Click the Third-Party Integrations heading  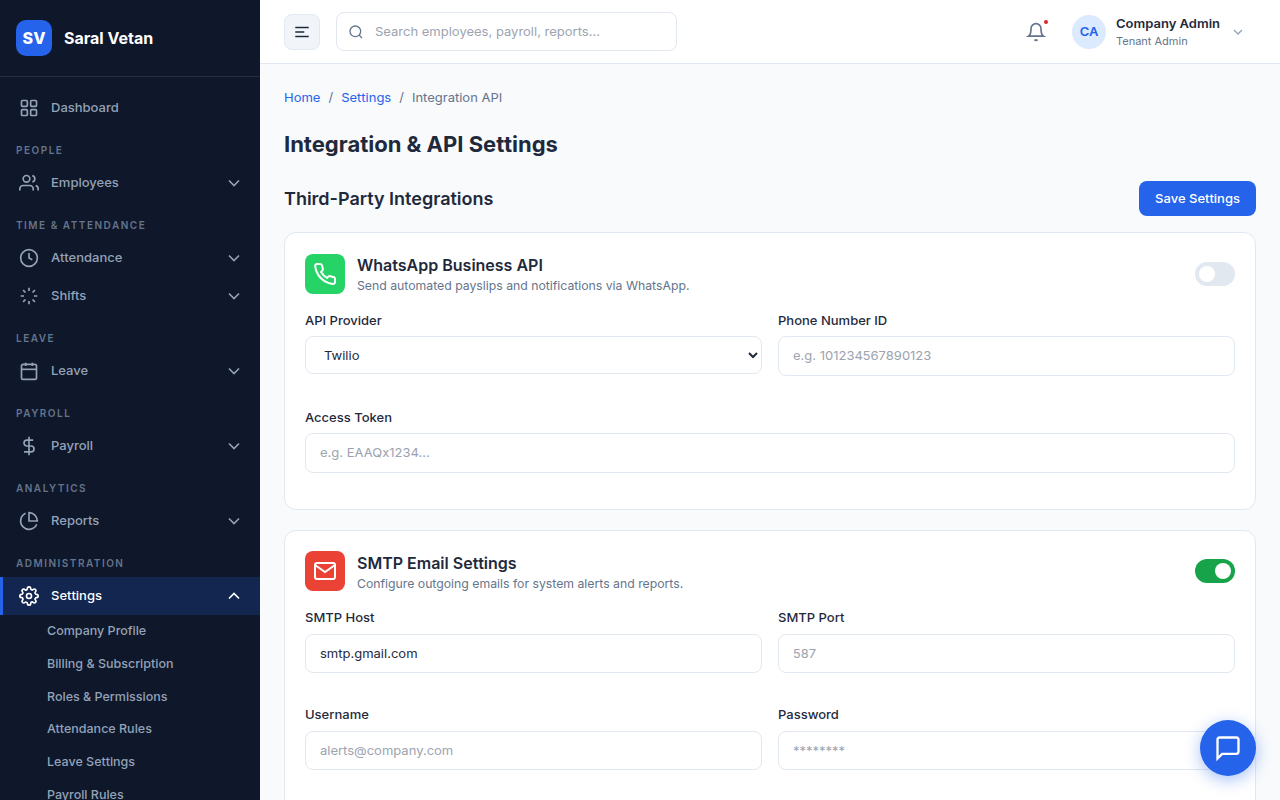(389, 199)
